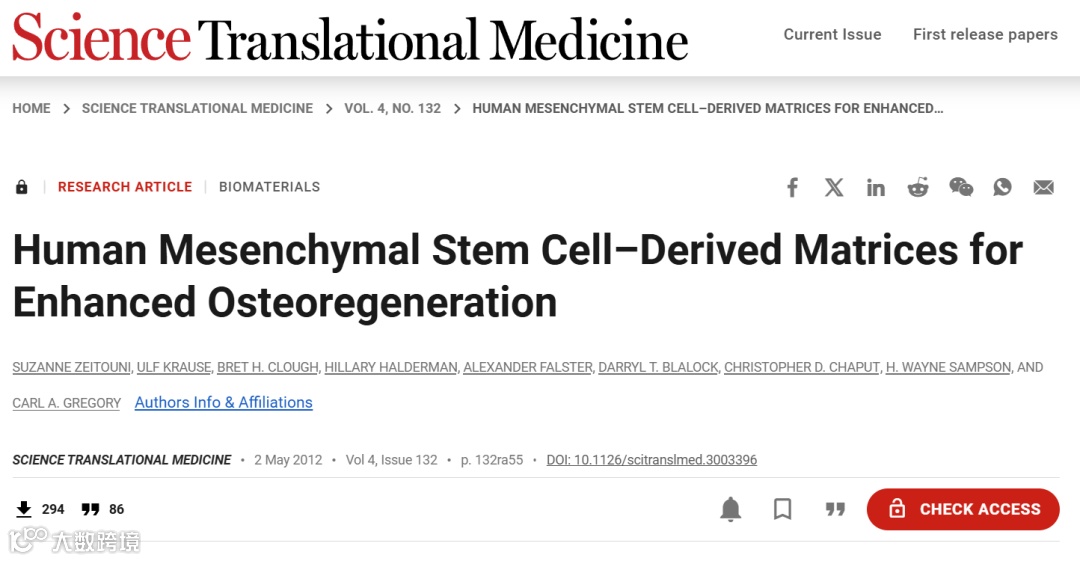
Task: Share article via WhatsApp
Action: point(1002,187)
